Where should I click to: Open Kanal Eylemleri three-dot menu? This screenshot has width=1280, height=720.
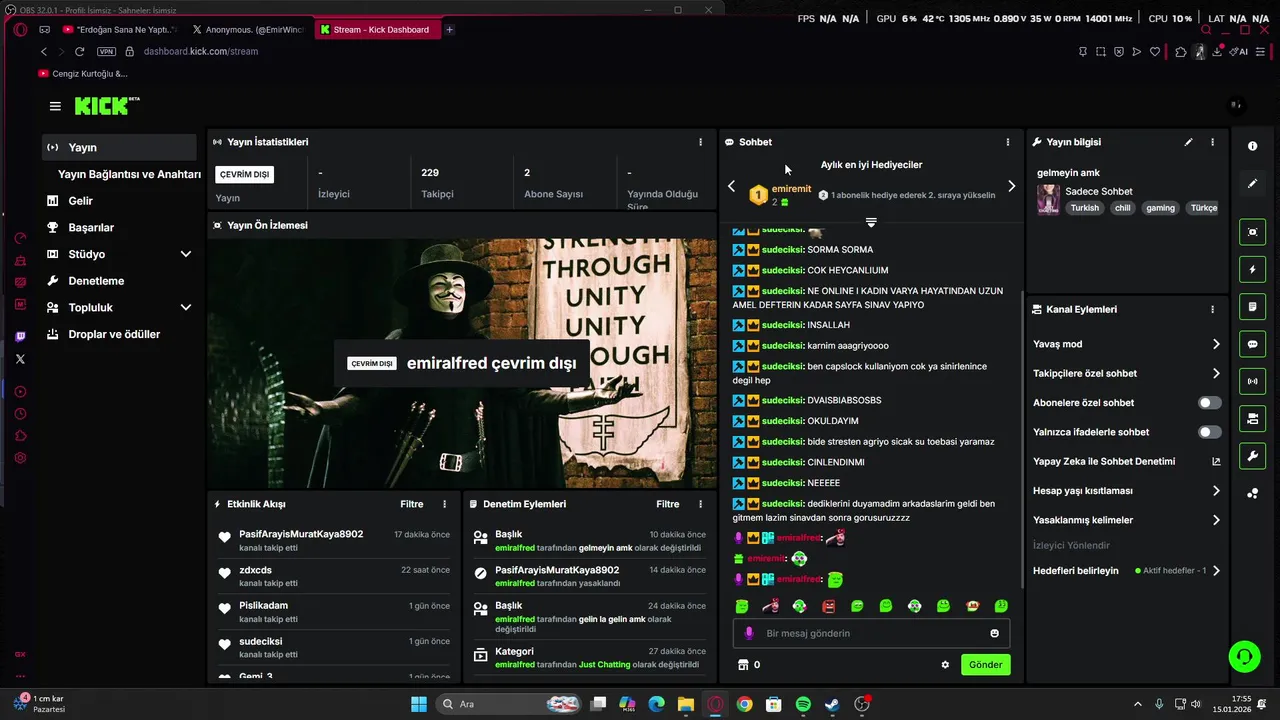click(1213, 310)
